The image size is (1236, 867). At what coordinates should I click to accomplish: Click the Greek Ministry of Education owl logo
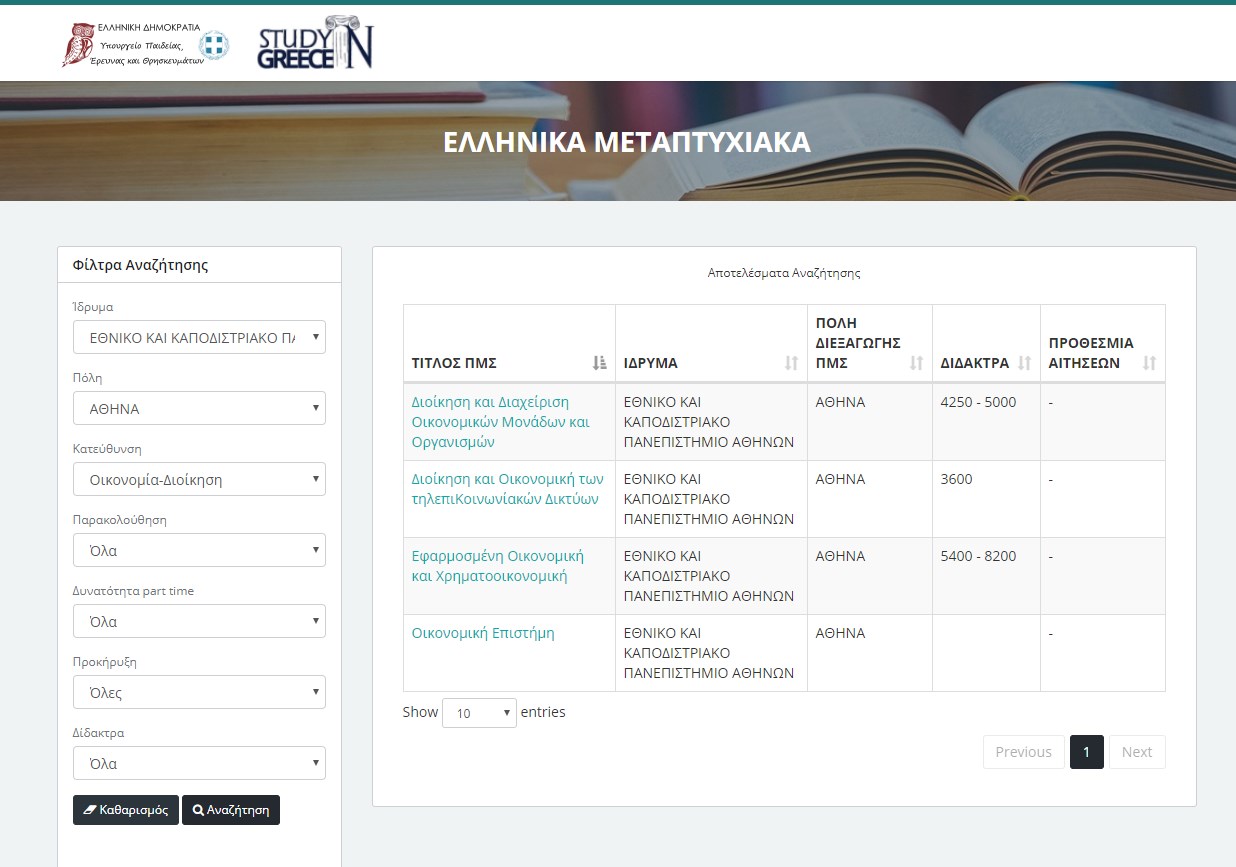[145, 45]
